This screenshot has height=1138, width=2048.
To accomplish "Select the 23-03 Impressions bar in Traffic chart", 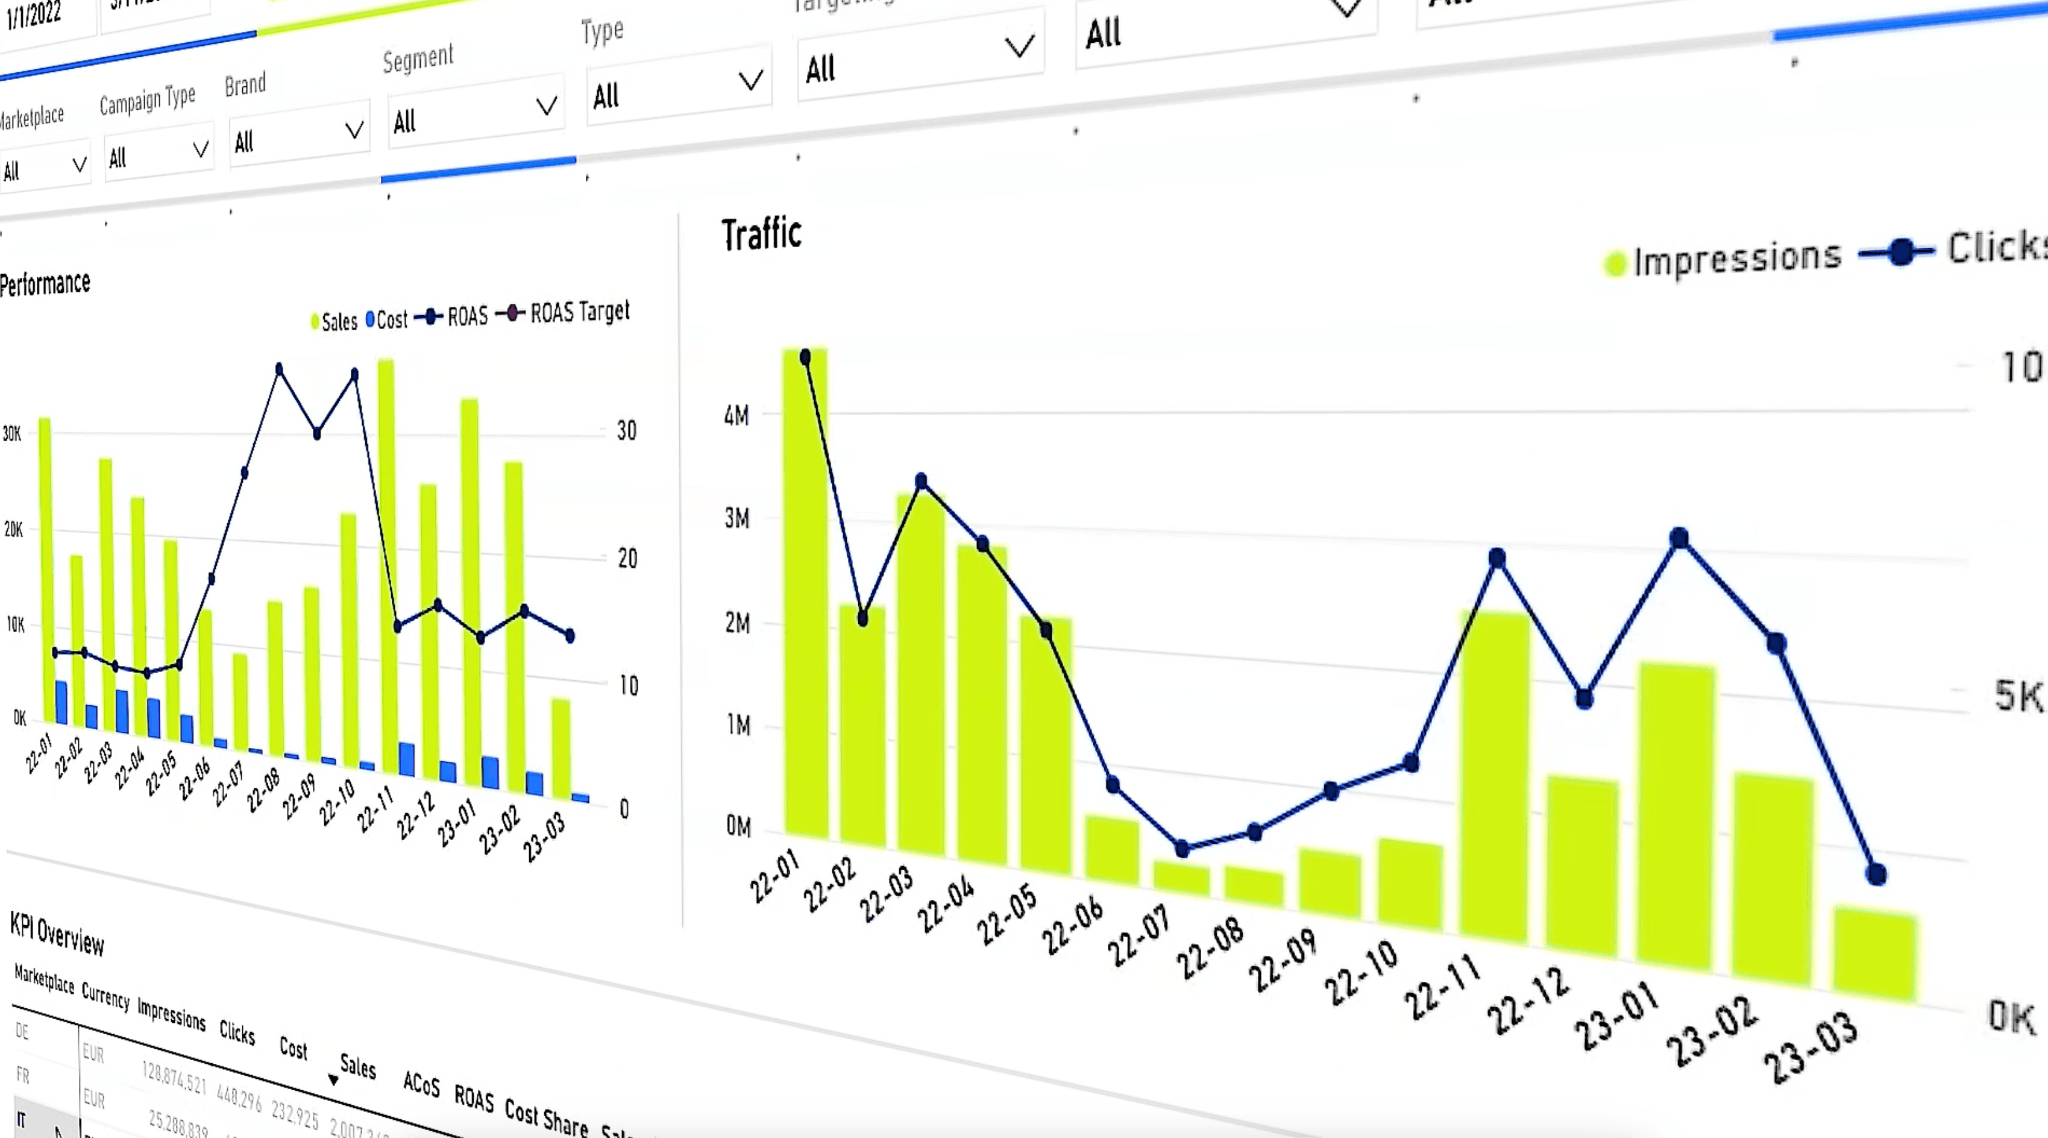I will click(1875, 955).
